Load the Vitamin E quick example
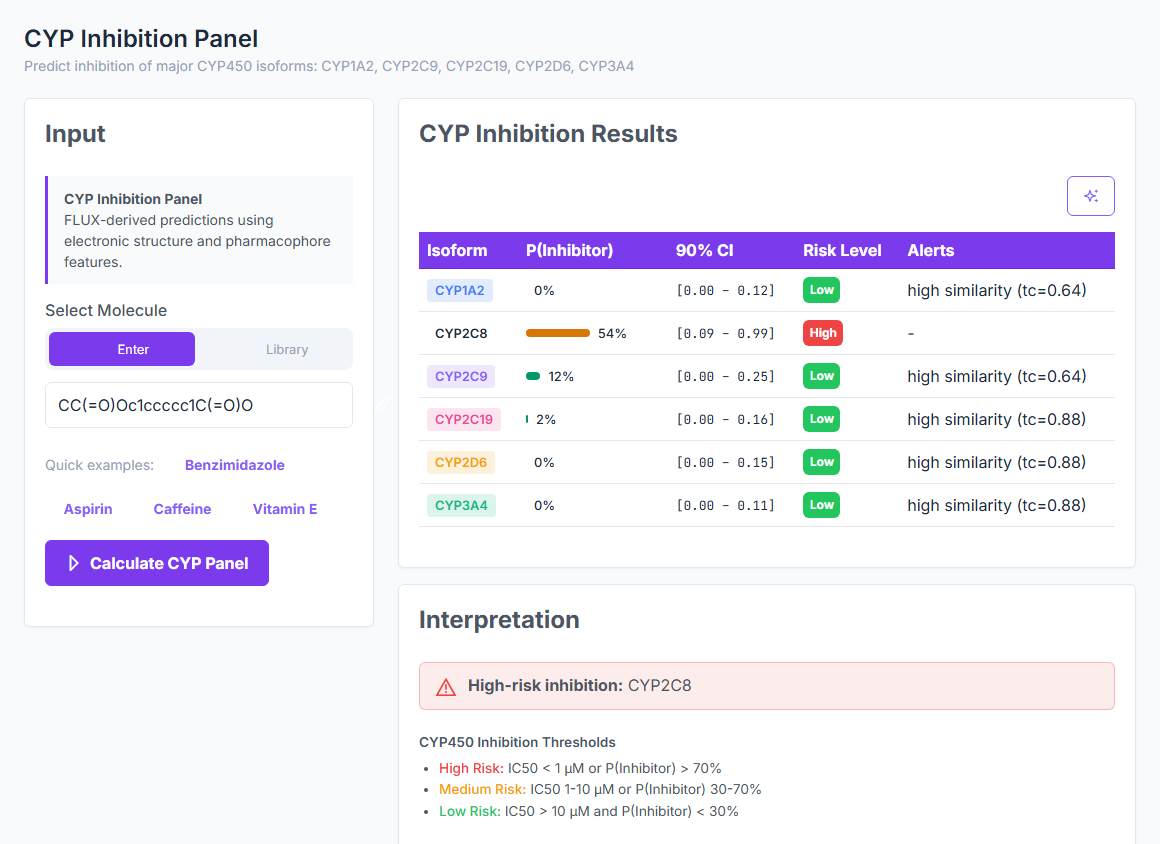The height and width of the screenshot is (844, 1160). [285, 509]
